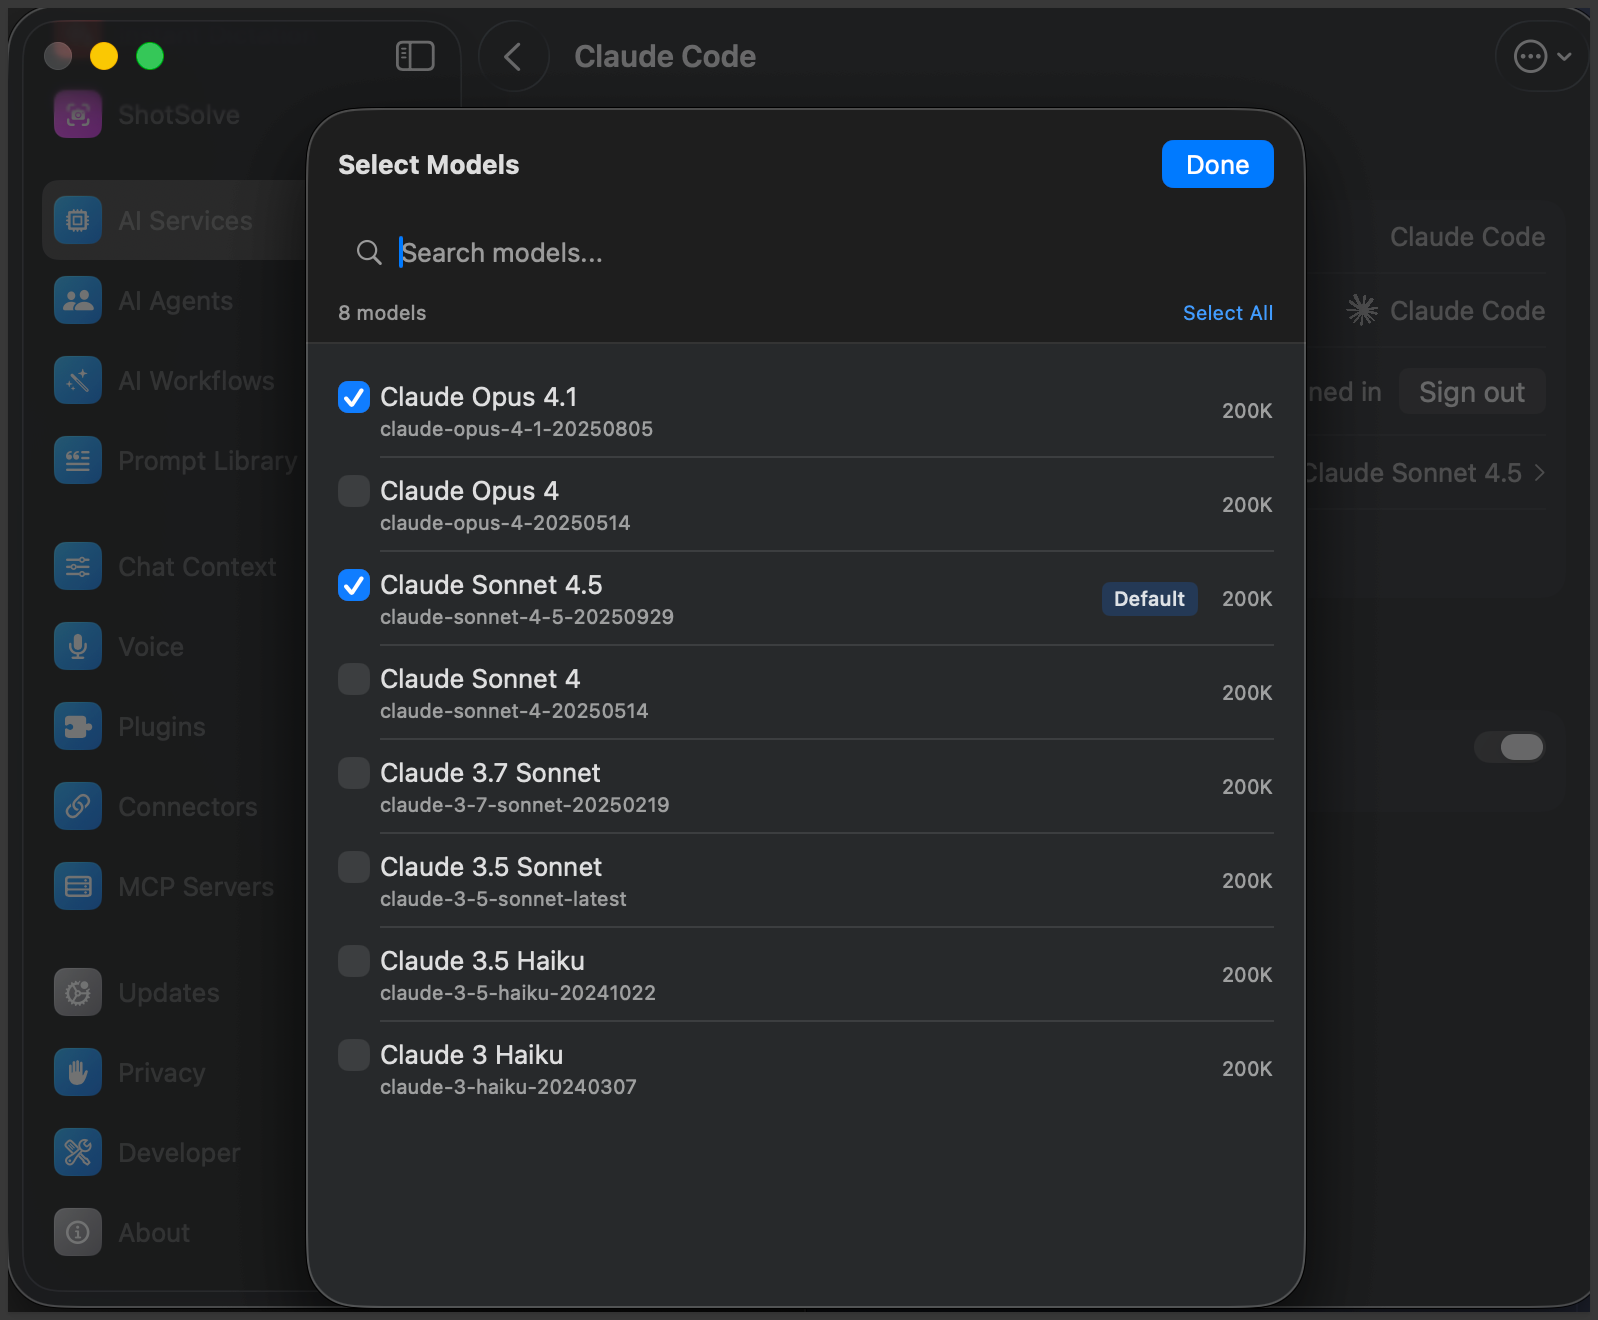Screen dimensions: 1598x1320
Task: Open the Developer tools icon
Action: 78,1152
